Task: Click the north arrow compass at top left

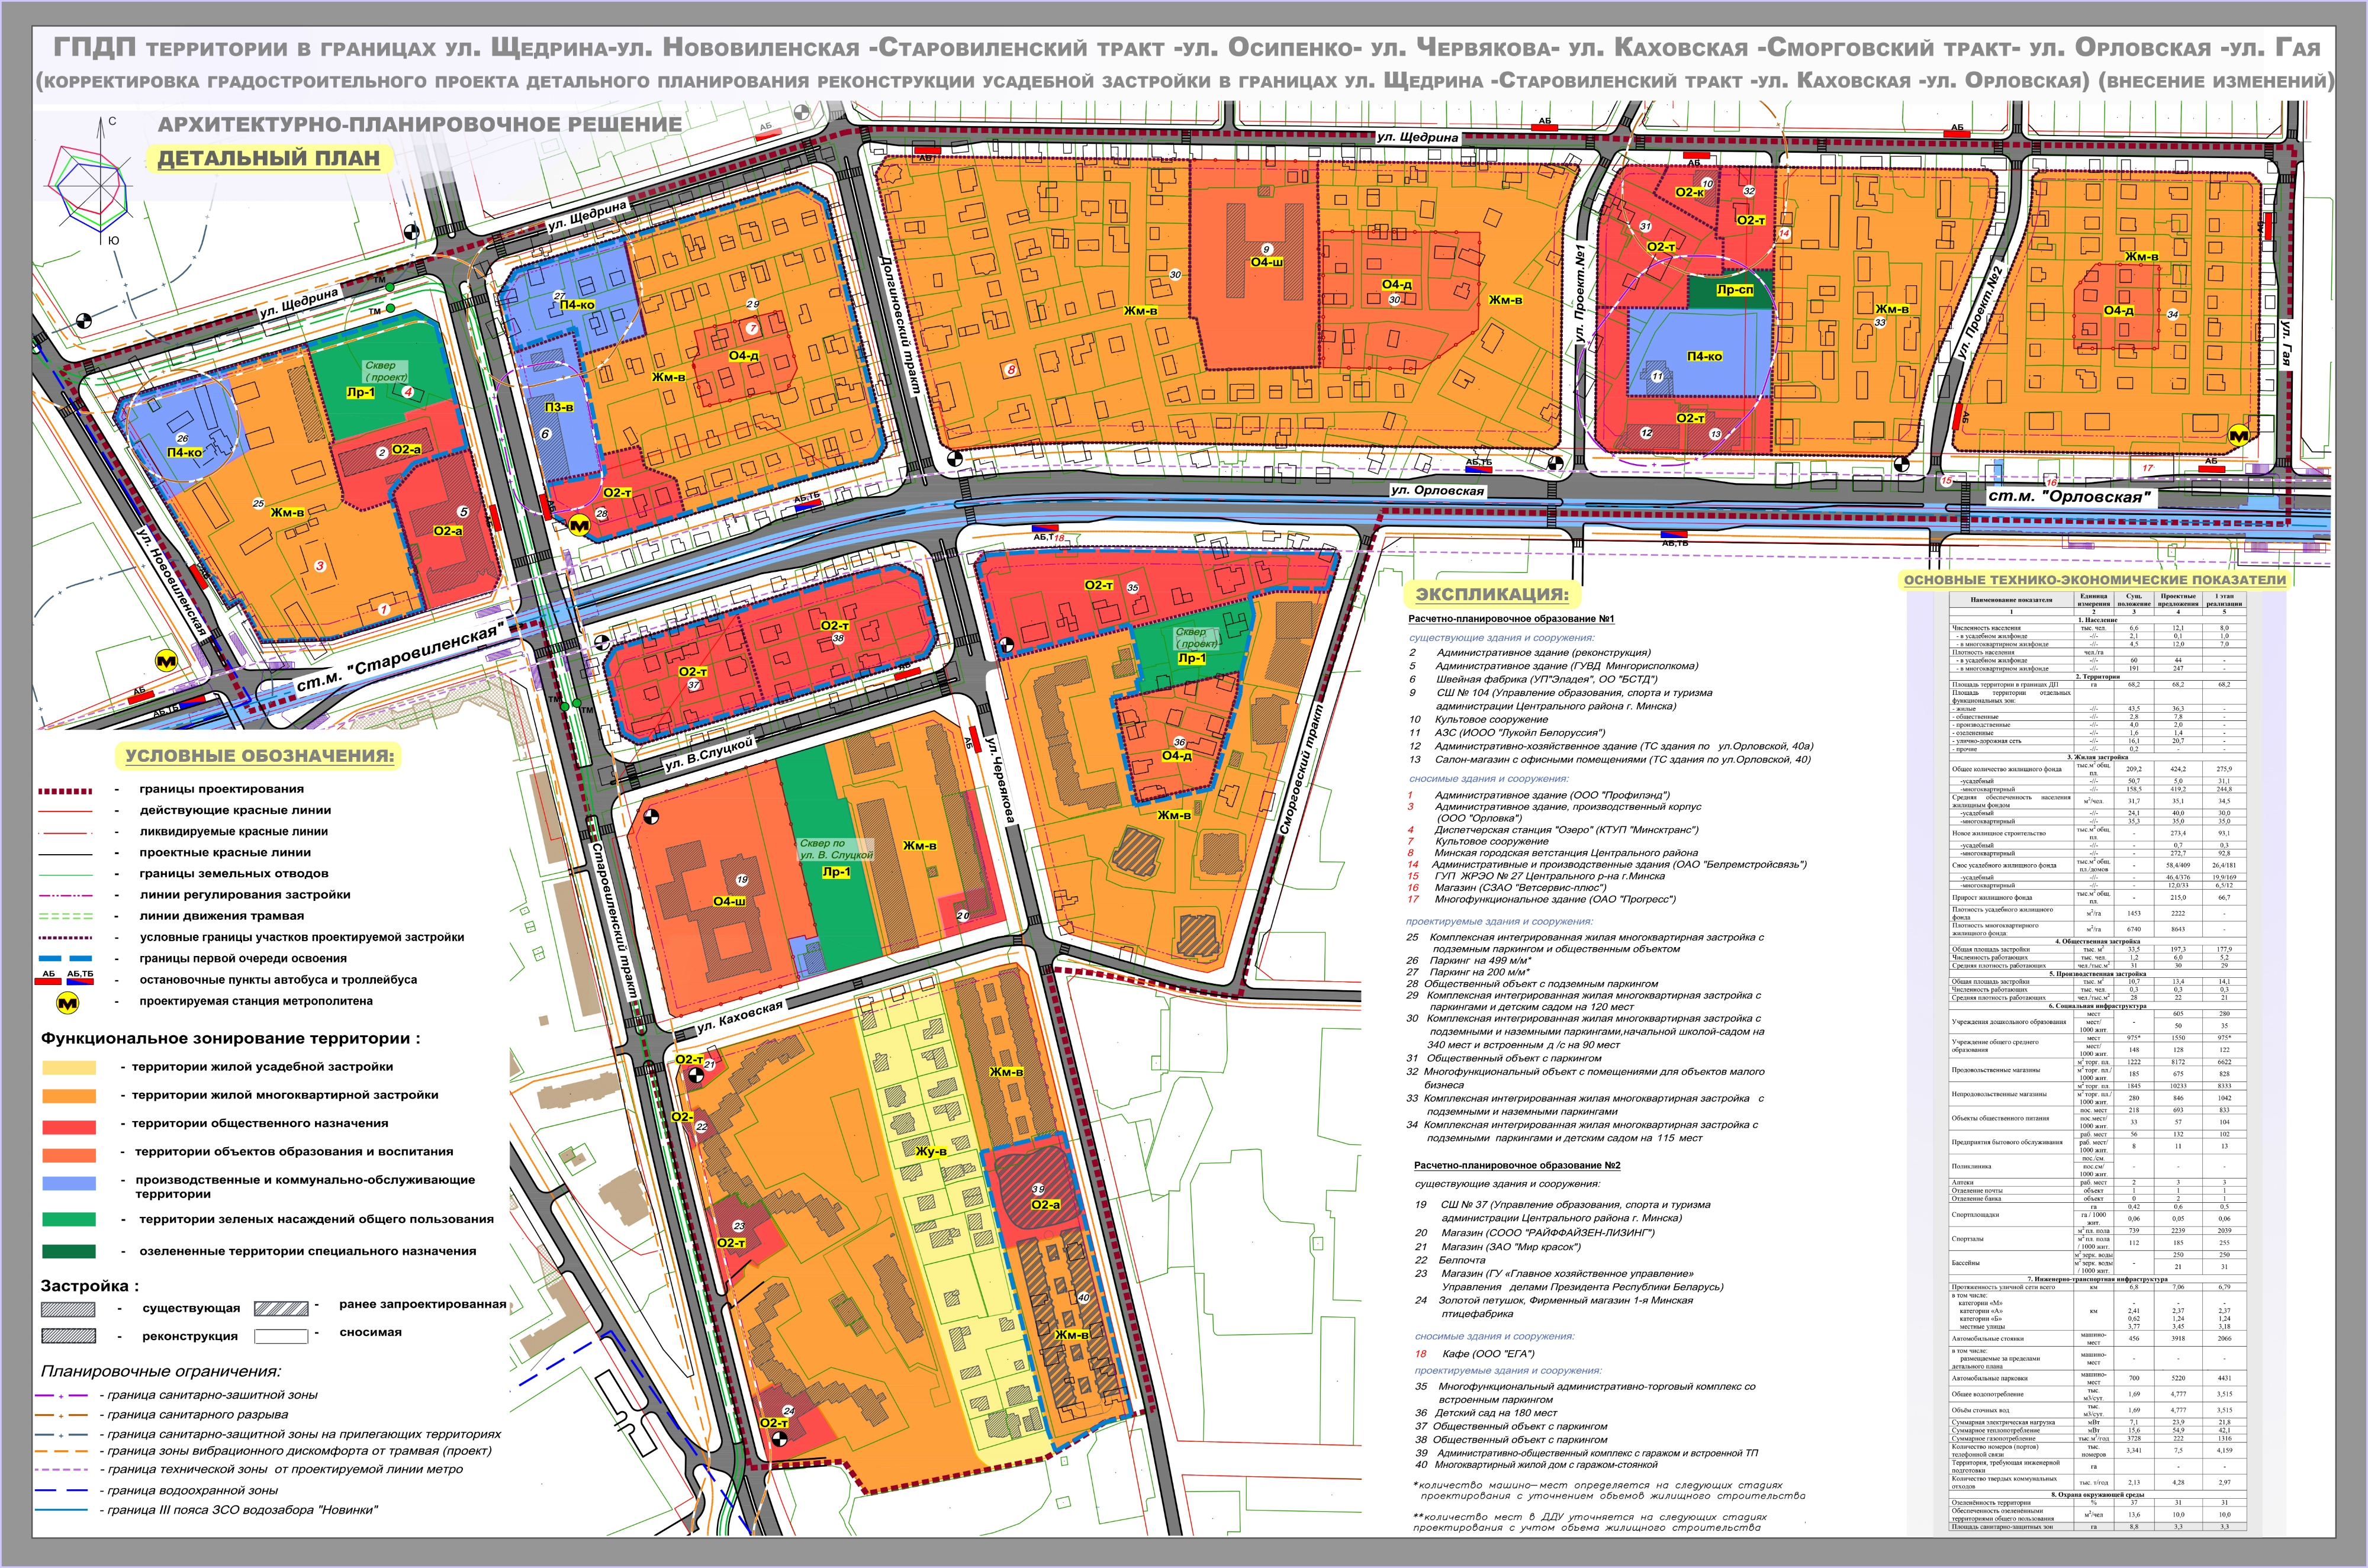Action: click(x=100, y=131)
